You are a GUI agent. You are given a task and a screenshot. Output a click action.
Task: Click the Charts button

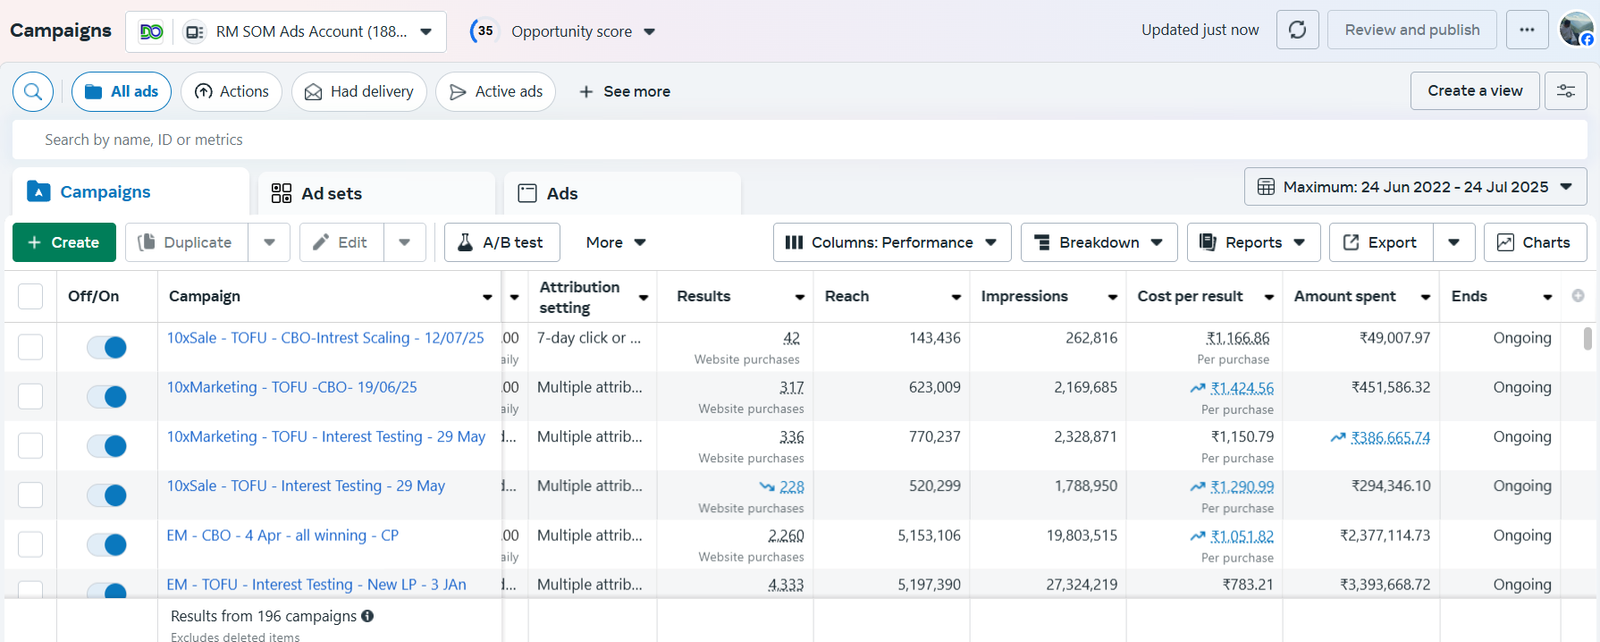pos(1535,242)
